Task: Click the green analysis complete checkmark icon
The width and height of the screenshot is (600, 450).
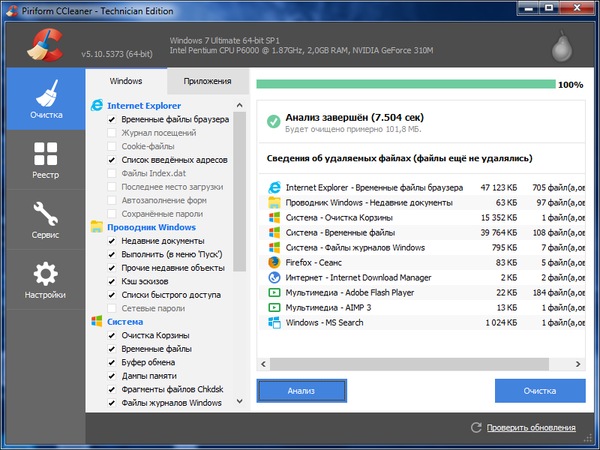Action: tap(272, 121)
